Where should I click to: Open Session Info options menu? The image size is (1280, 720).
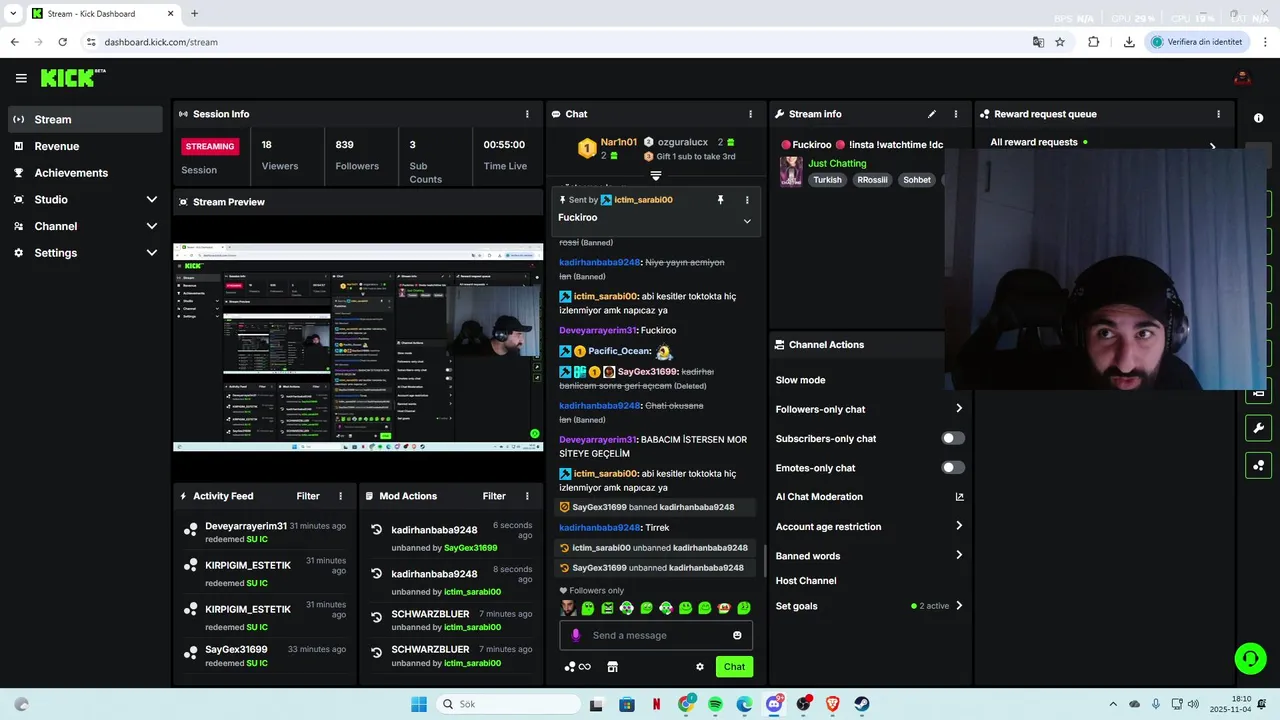(x=527, y=114)
